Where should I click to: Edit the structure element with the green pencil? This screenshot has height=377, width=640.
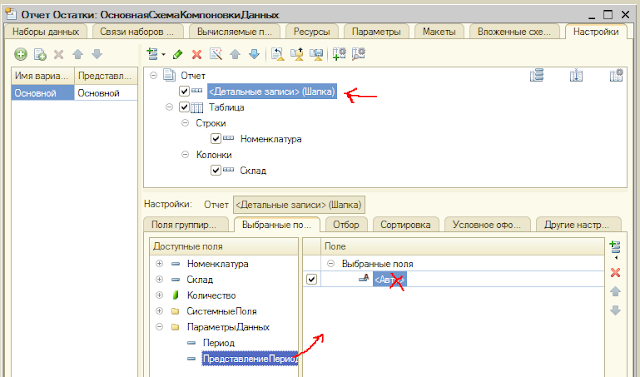tap(178, 54)
